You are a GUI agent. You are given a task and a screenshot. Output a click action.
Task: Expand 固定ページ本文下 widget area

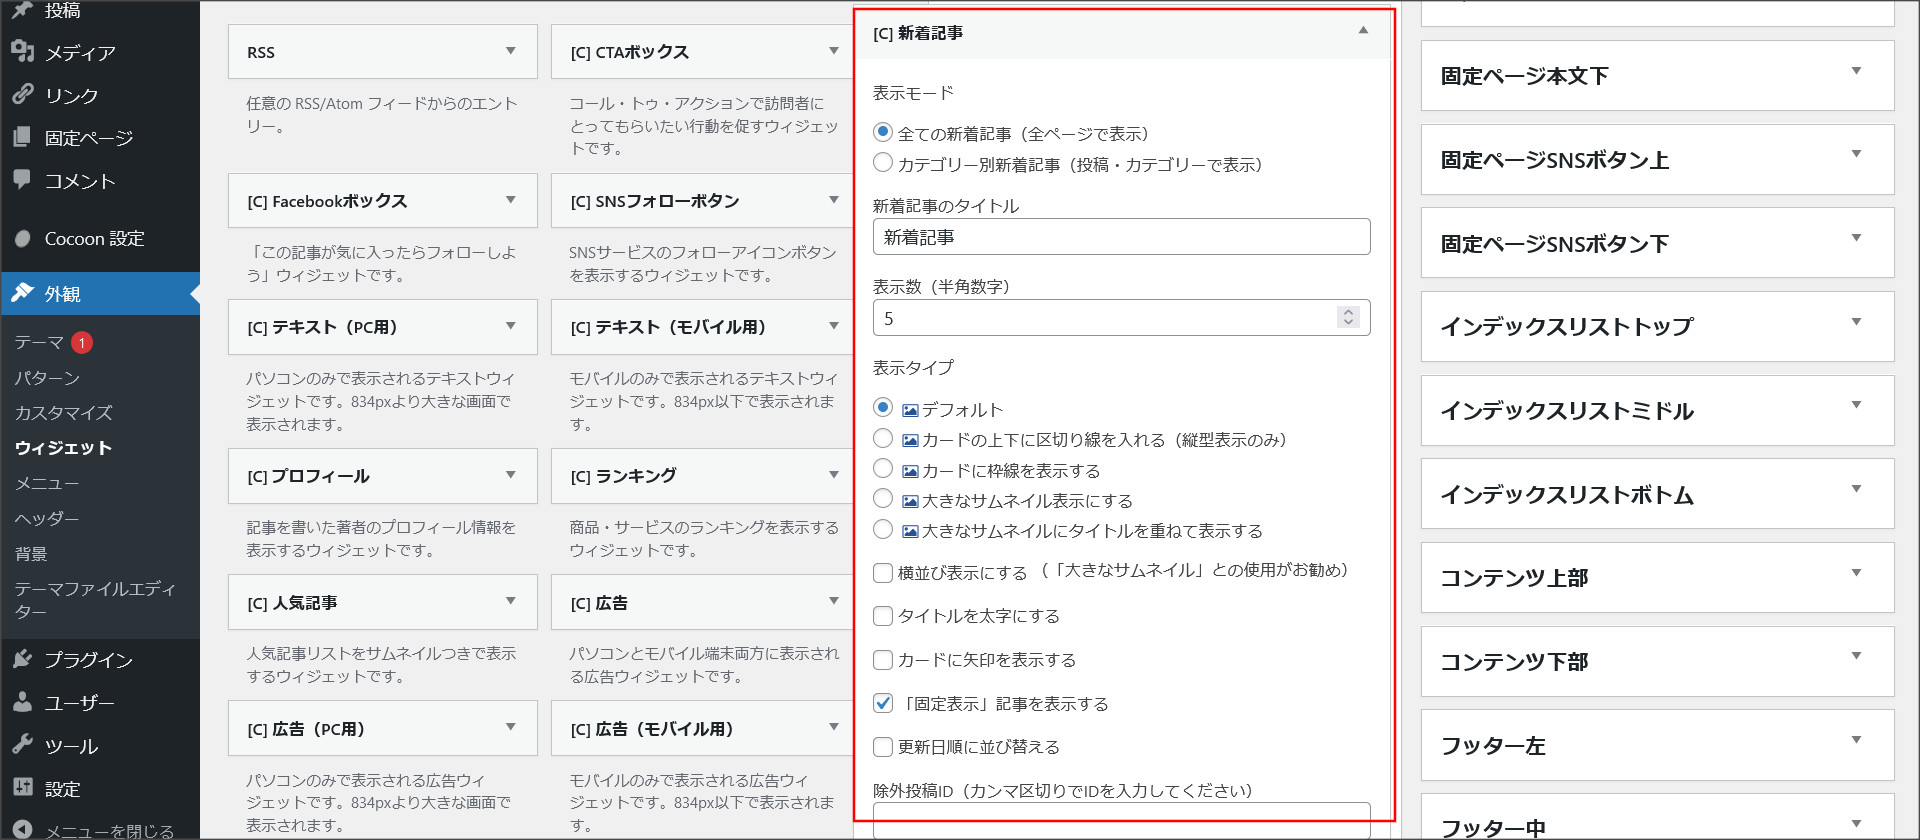1856,71
